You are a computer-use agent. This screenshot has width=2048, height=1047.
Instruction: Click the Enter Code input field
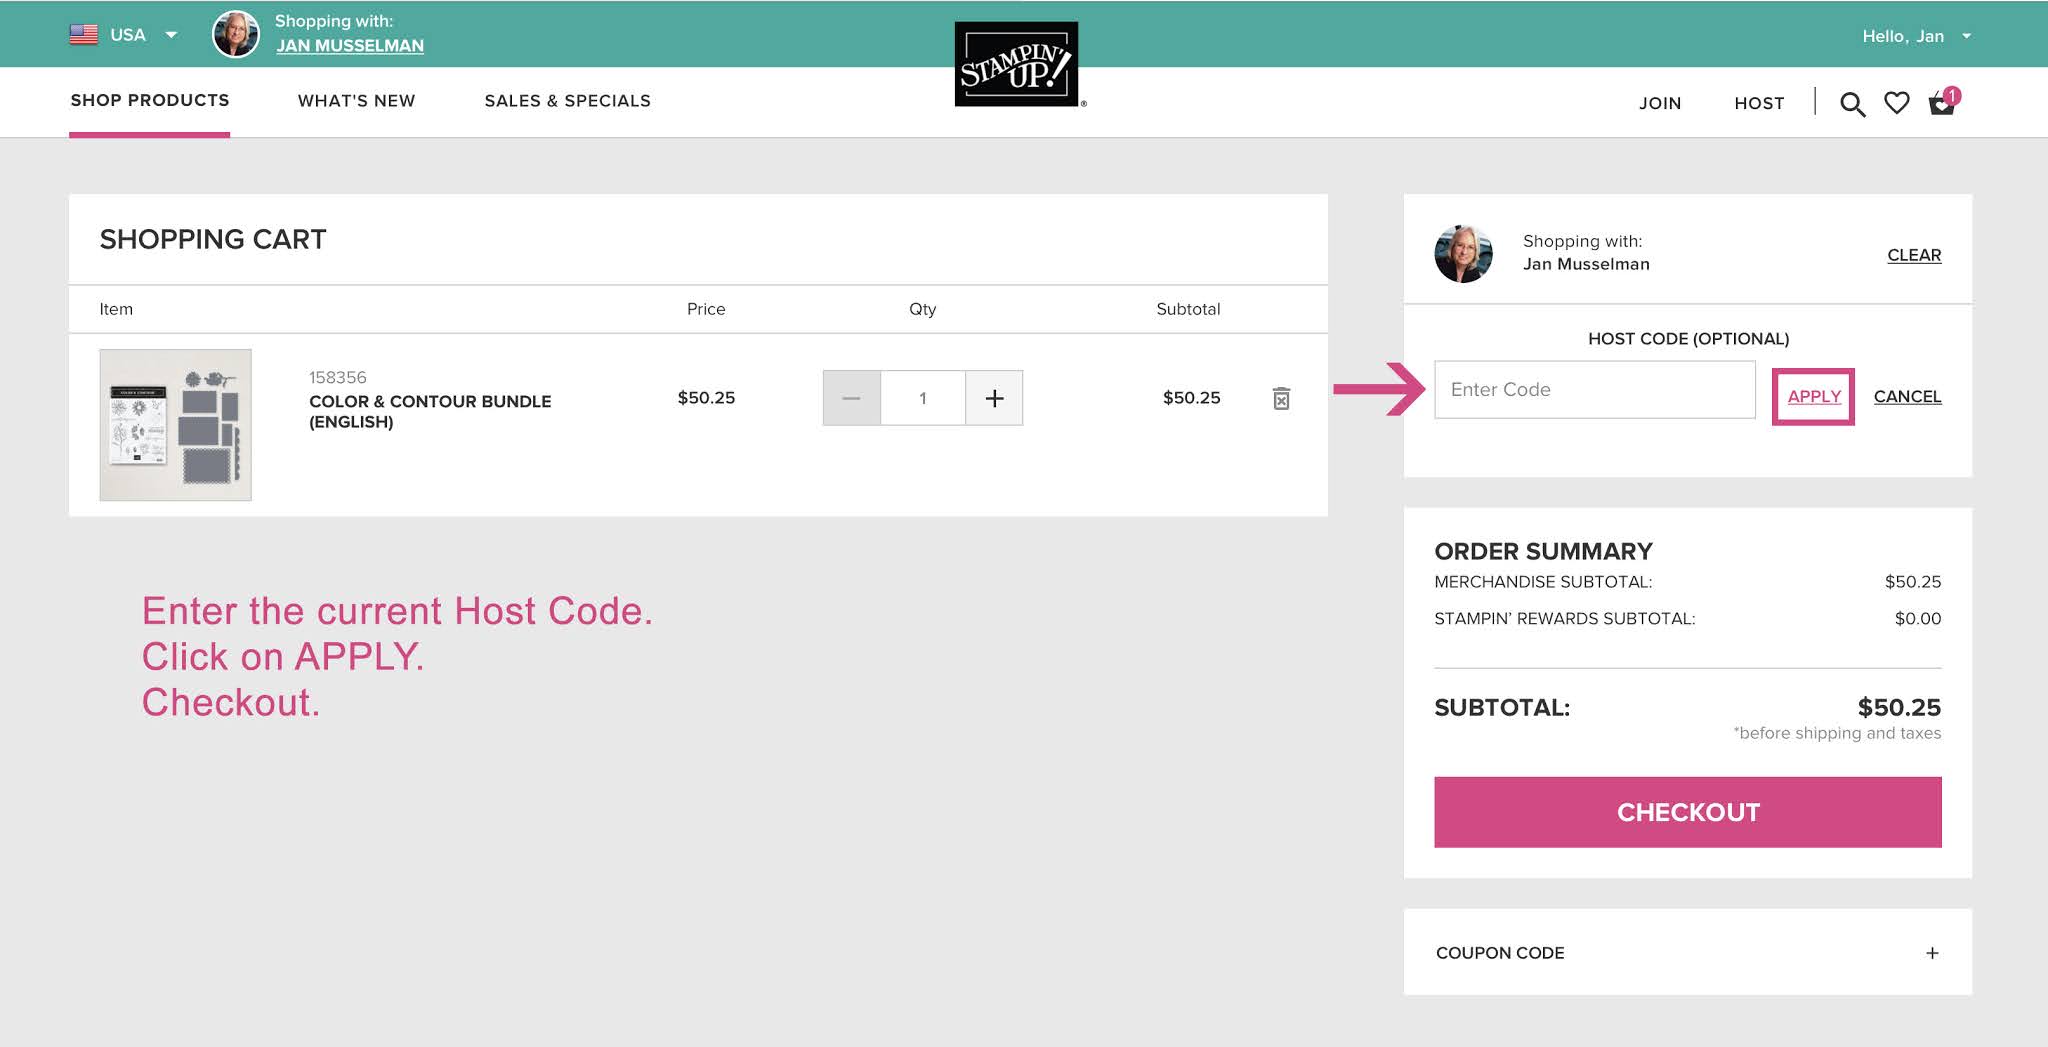[1594, 390]
